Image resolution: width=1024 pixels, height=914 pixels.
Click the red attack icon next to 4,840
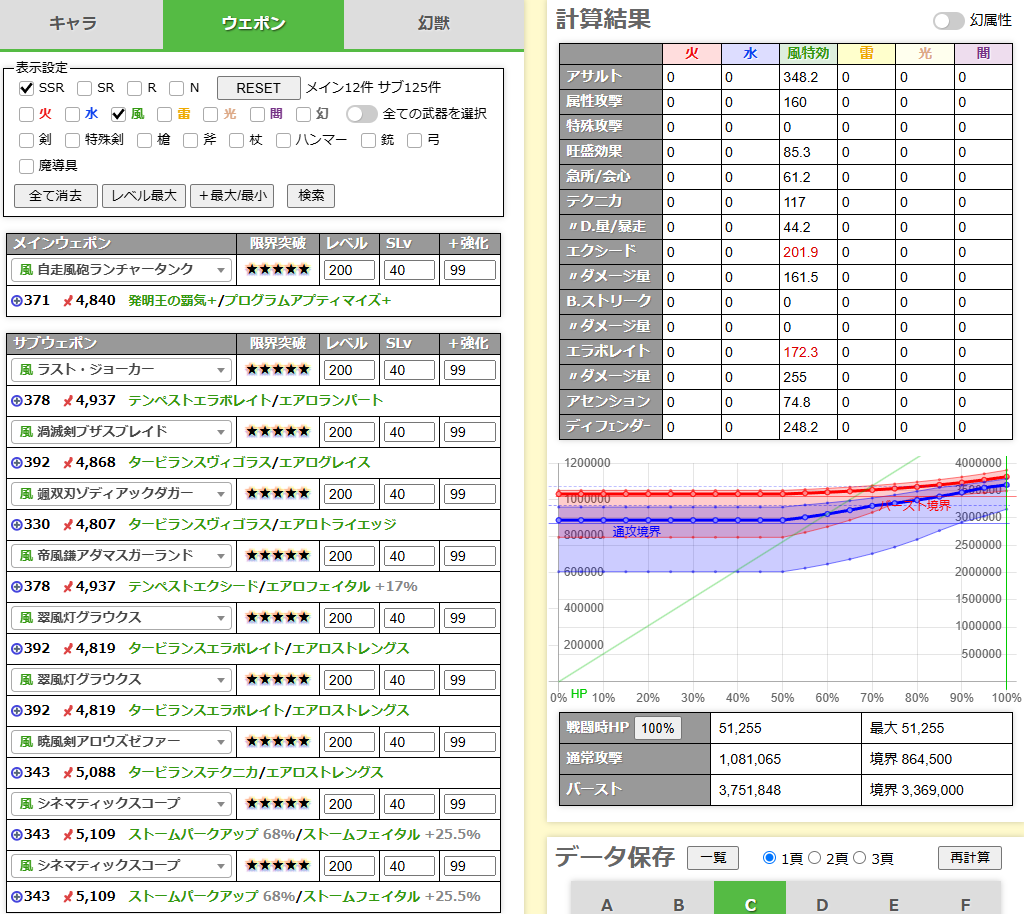(67, 300)
